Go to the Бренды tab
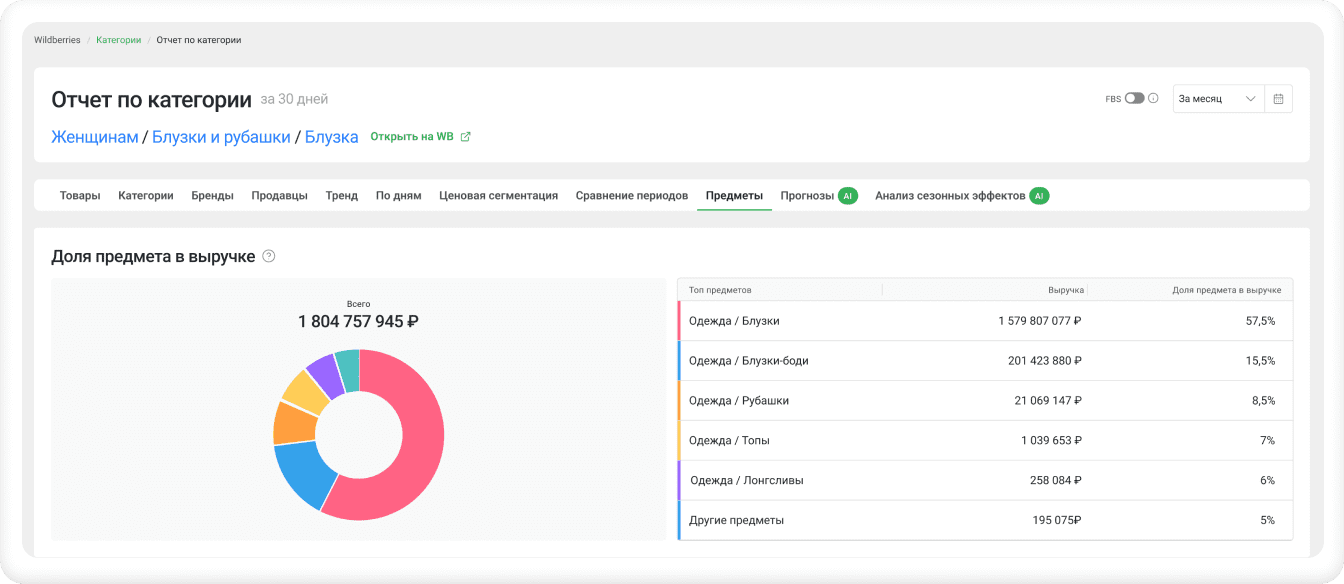Viewport: 1344px width, 584px height. click(212, 196)
